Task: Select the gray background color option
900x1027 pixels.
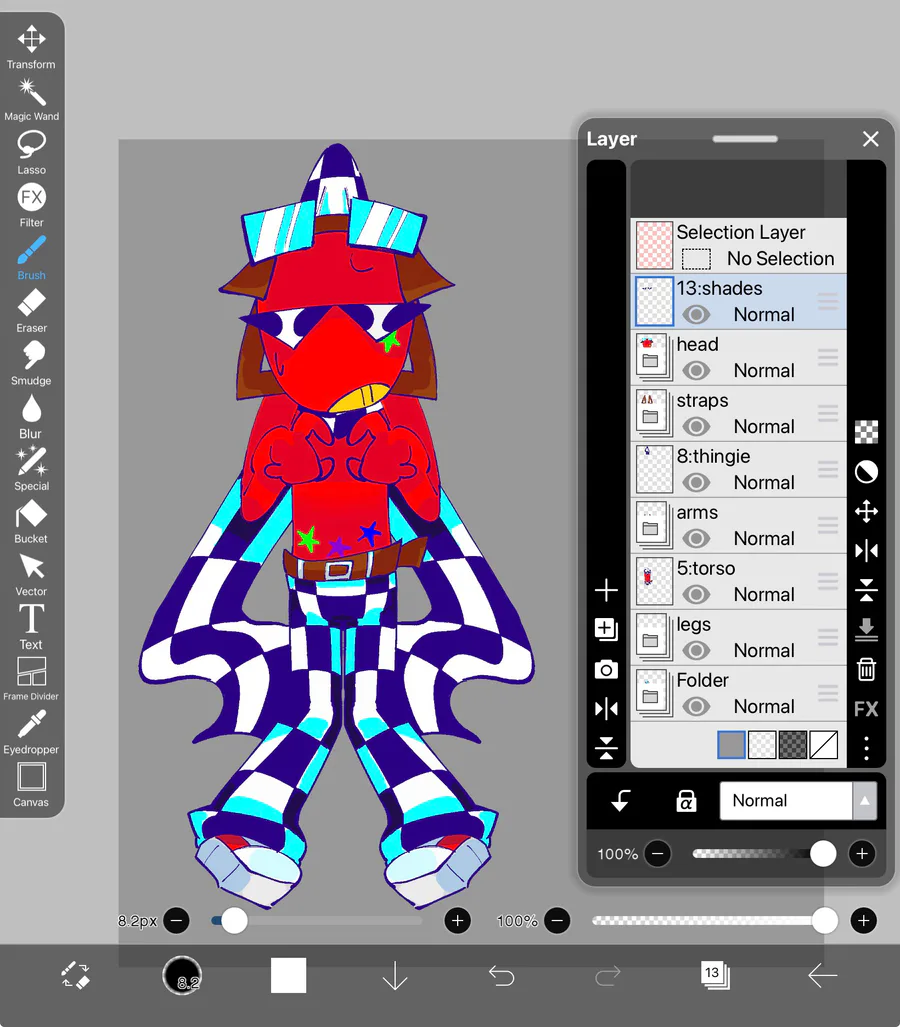Action: coord(731,745)
